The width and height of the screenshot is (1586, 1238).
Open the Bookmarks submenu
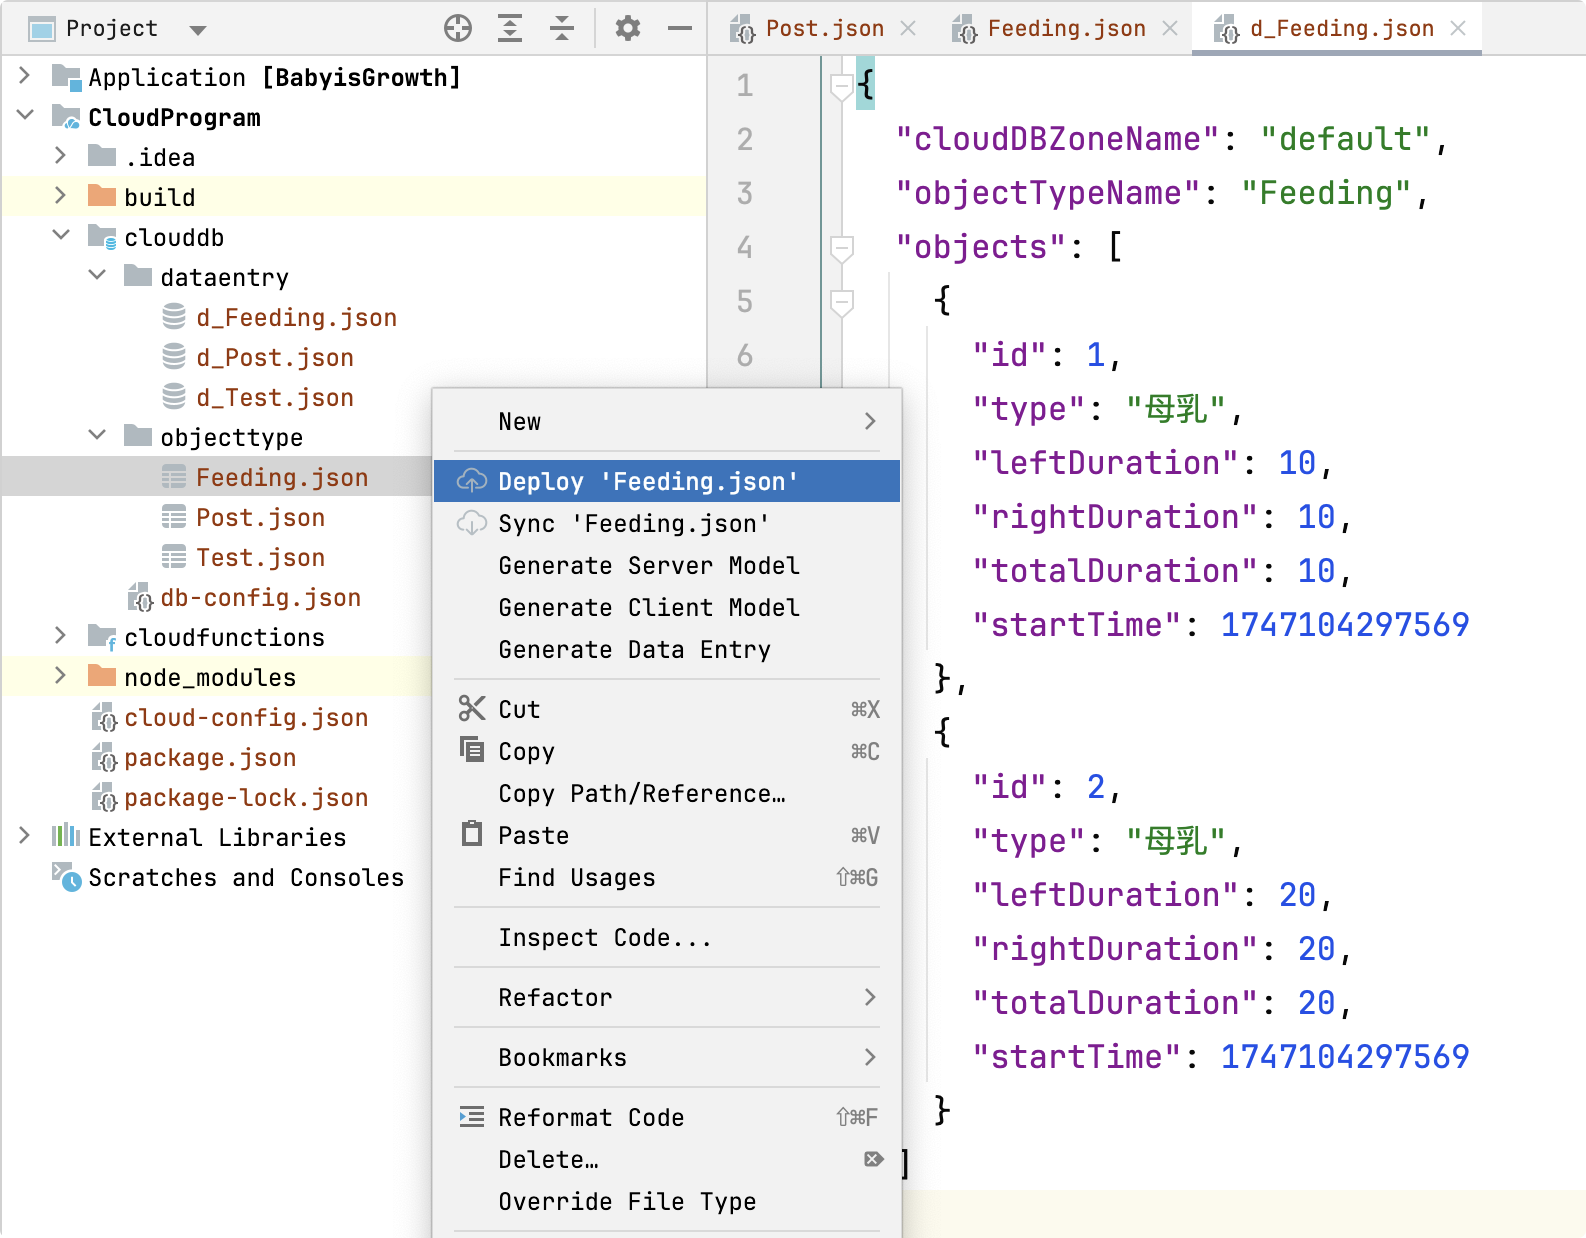667,1057
